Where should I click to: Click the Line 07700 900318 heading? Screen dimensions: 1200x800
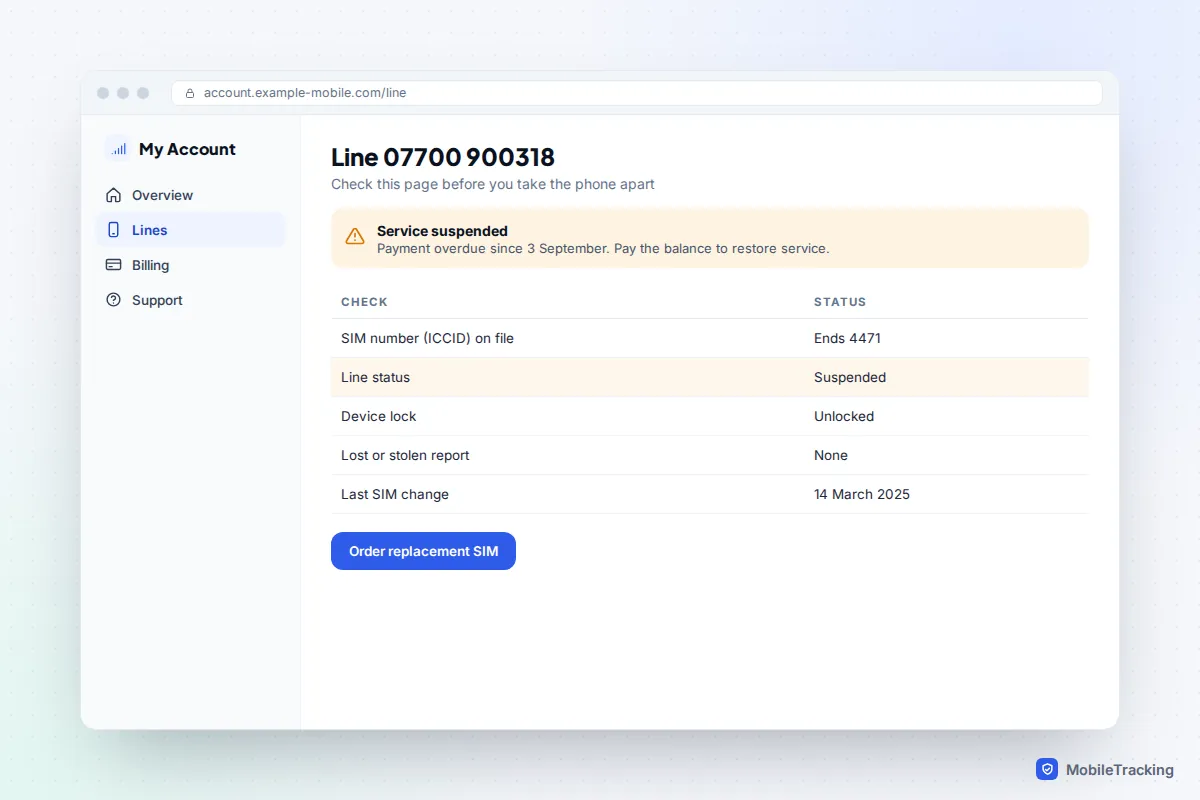coord(443,157)
